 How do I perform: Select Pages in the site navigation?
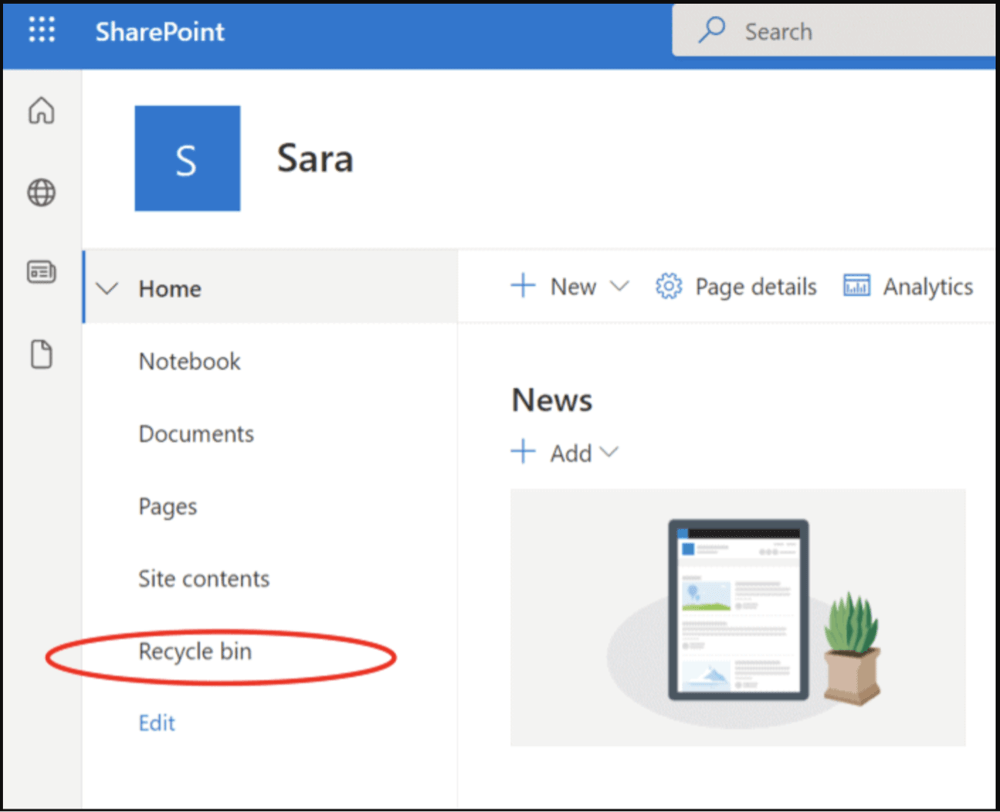tap(167, 506)
